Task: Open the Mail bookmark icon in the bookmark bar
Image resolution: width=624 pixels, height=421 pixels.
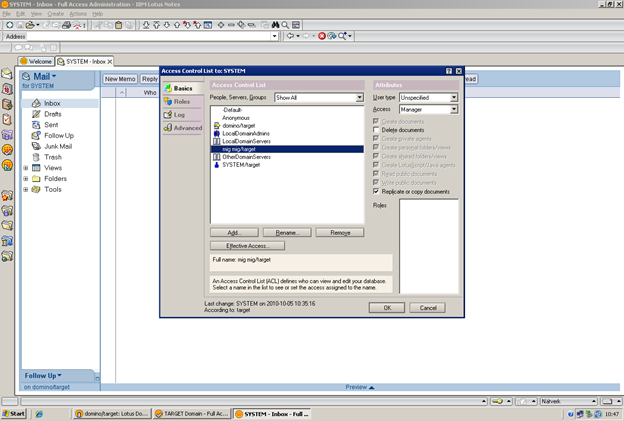Action: [7, 74]
